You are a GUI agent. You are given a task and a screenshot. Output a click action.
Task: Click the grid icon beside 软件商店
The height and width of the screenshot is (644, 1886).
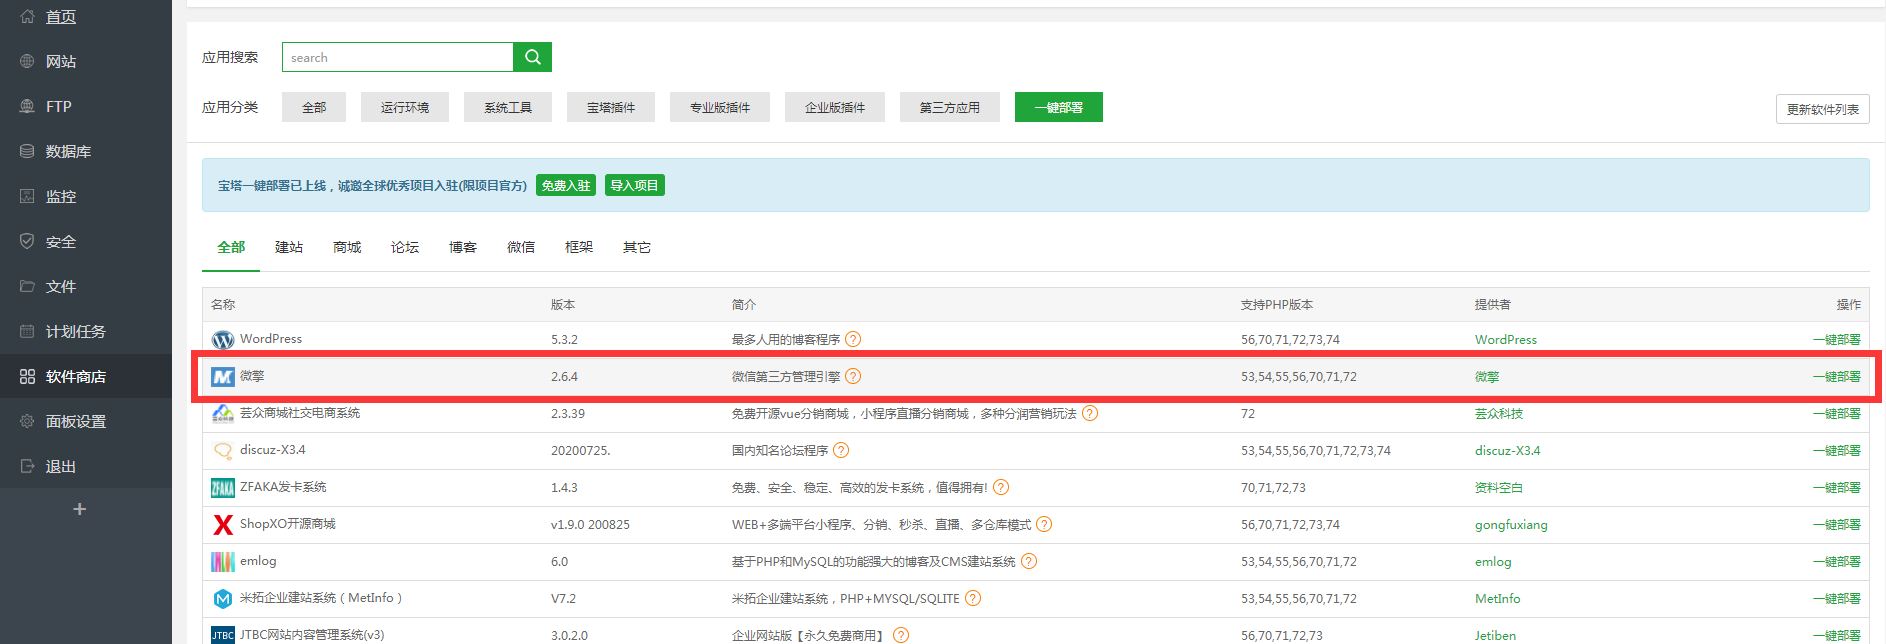[27, 376]
